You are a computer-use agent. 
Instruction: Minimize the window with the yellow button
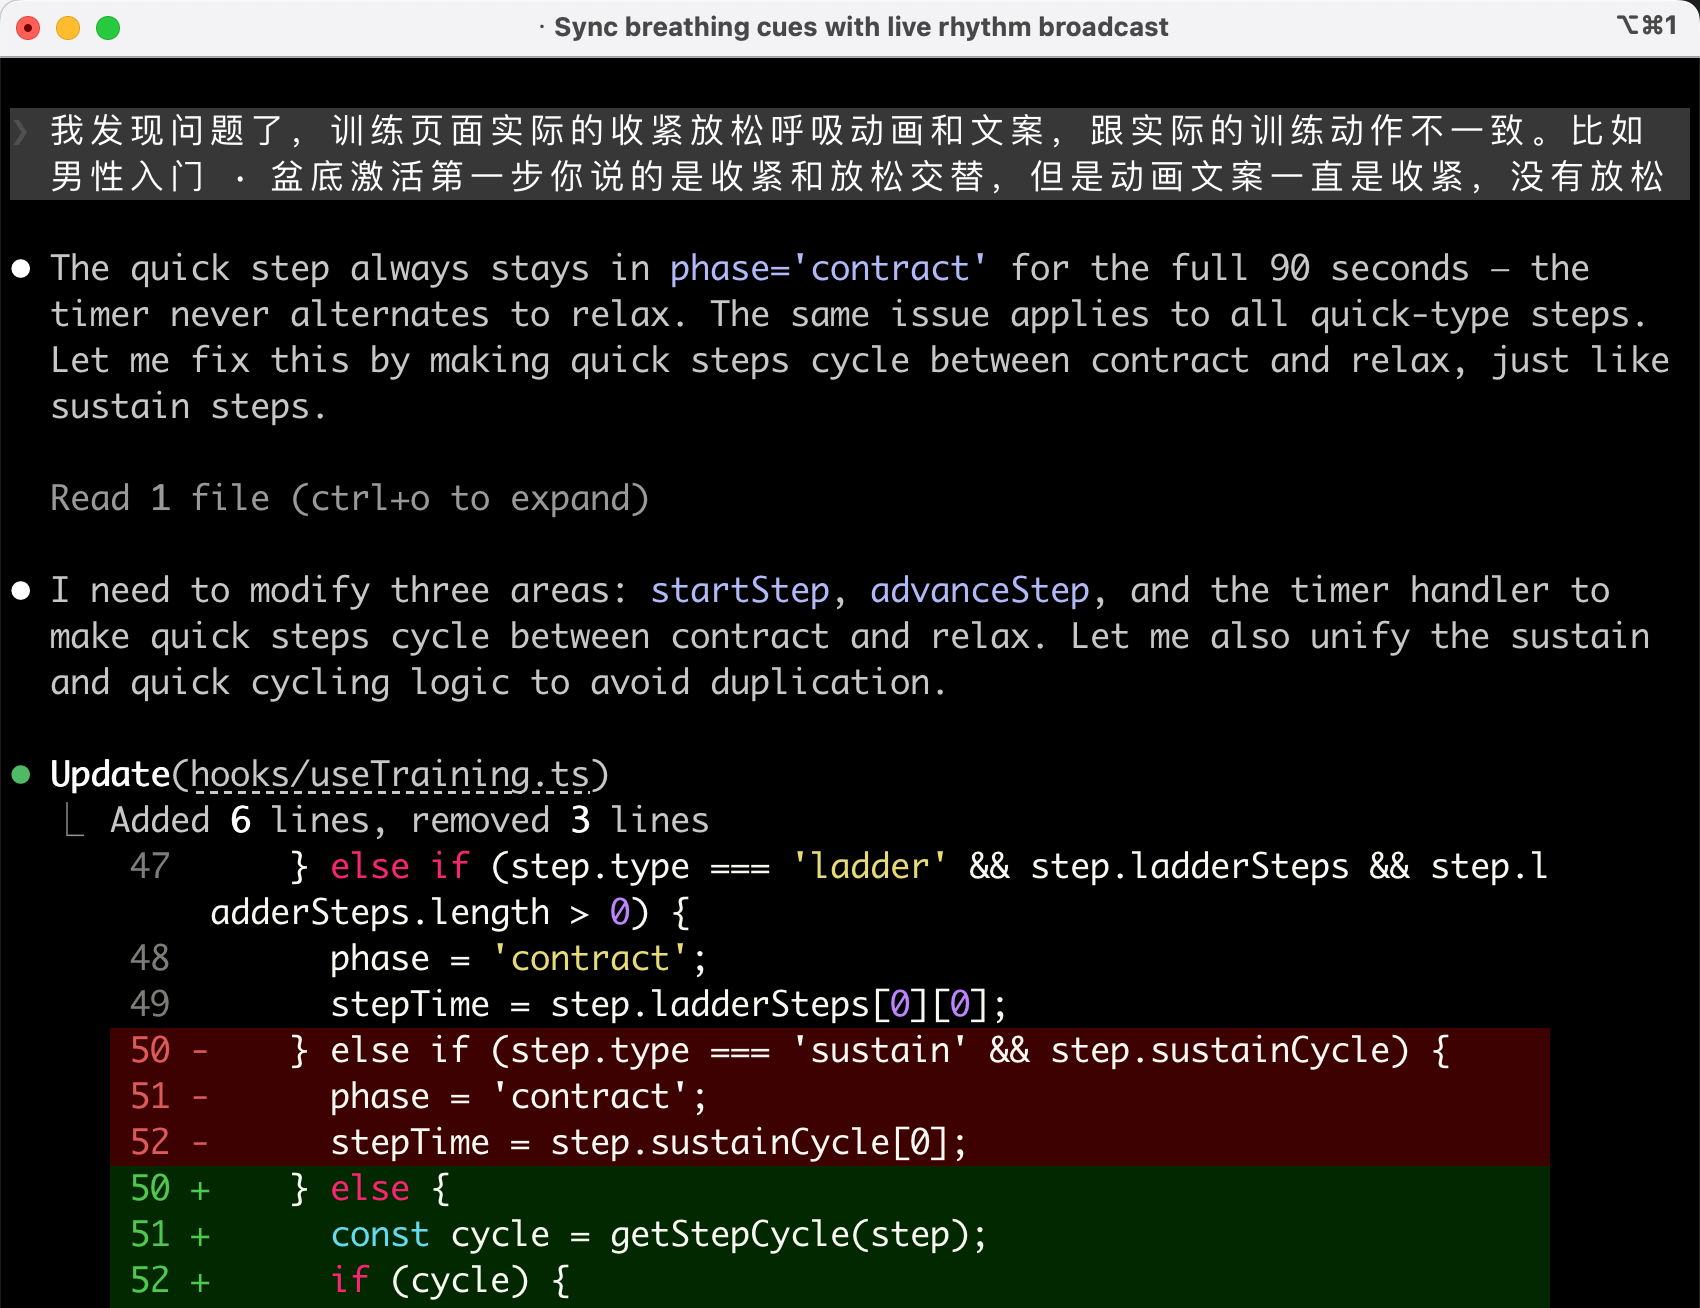click(68, 28)
